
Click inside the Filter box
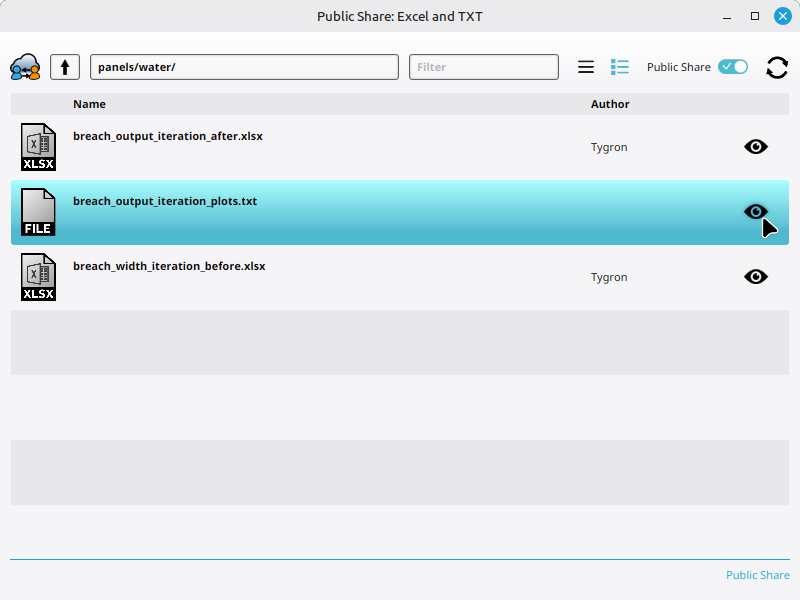coord(483,66)
